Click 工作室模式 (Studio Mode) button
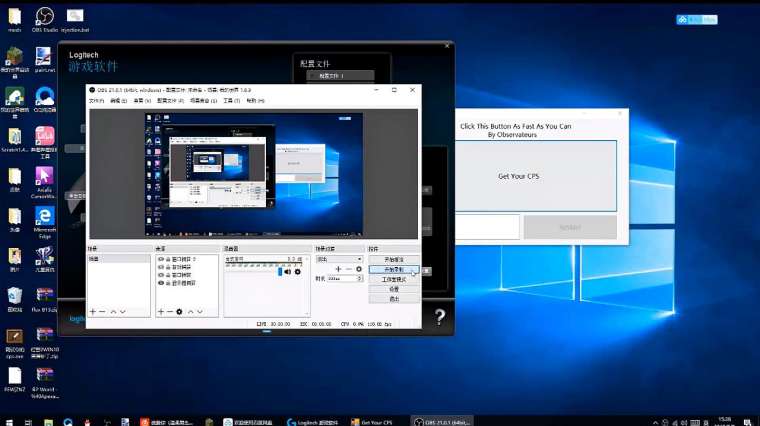Image resolution: width=760 pixels, height=426 pixels. (x=394, y=280)
